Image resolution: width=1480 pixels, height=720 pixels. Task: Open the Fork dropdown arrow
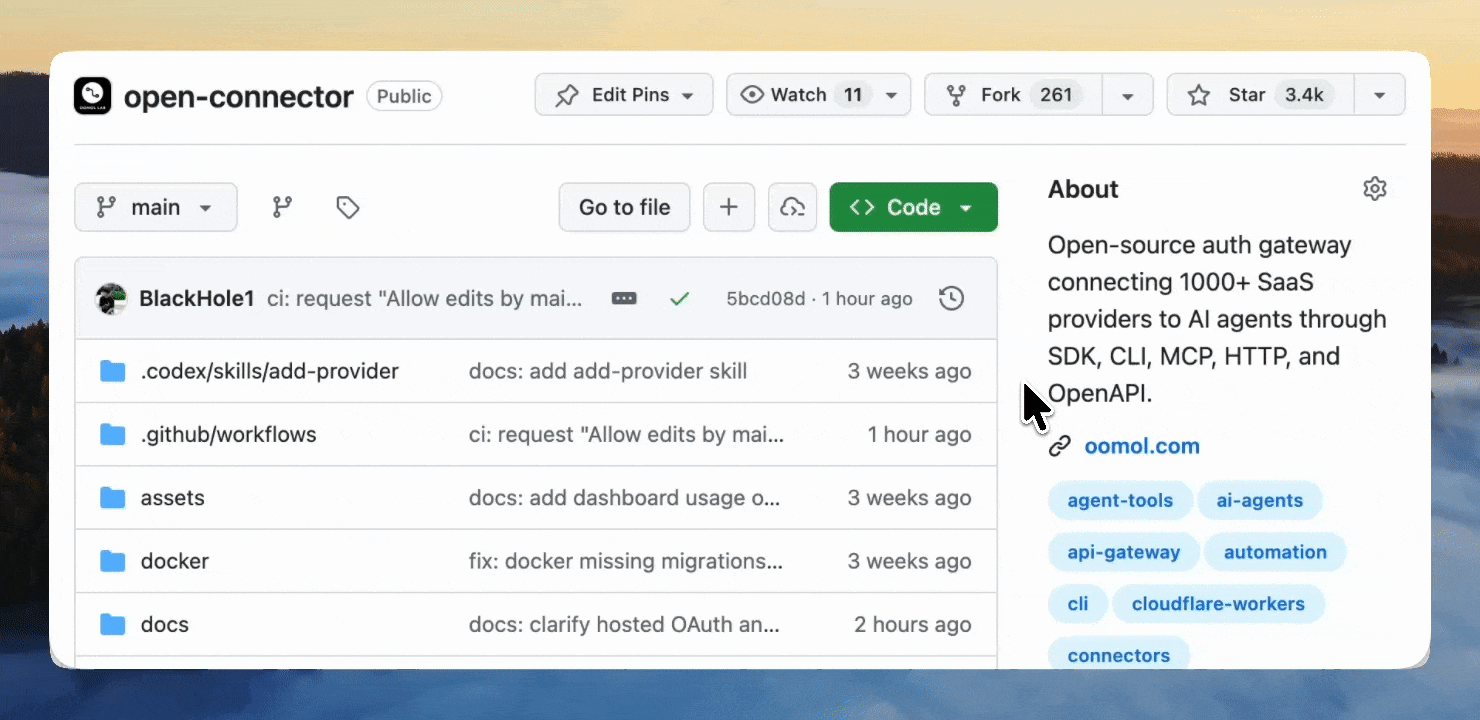coord(1128,95)
